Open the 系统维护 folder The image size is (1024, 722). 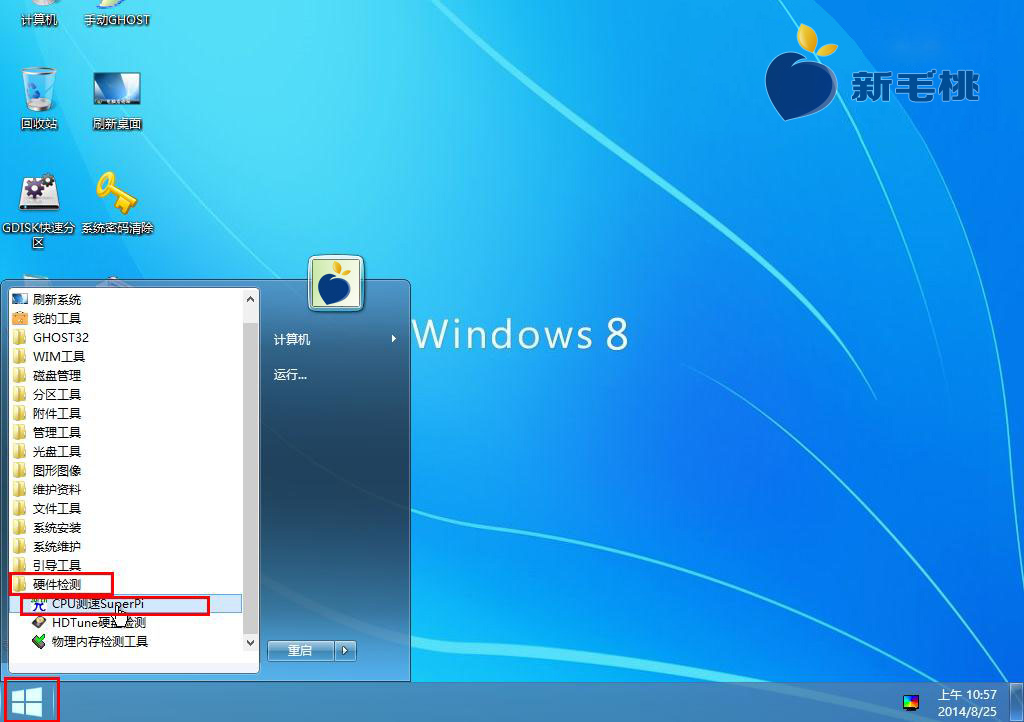pyautogui.click(x=125, y=546)
